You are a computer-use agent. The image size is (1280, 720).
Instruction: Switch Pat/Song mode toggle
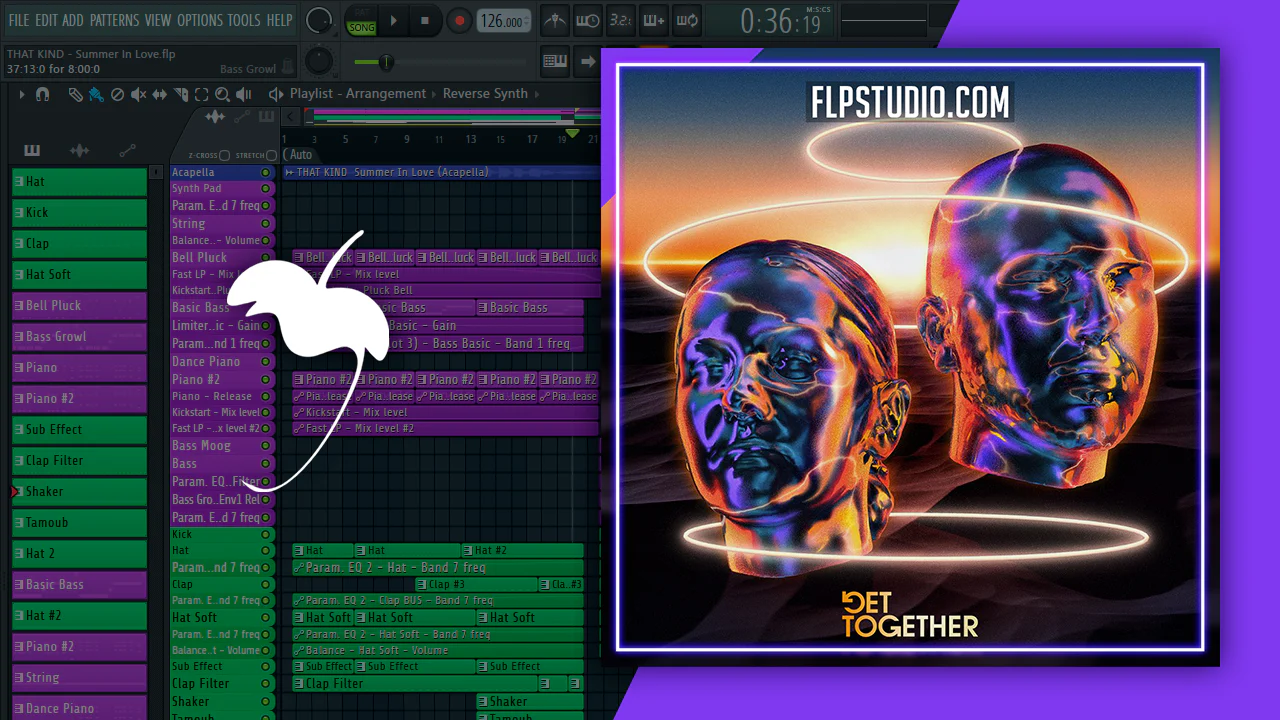[x=361, y=20]
